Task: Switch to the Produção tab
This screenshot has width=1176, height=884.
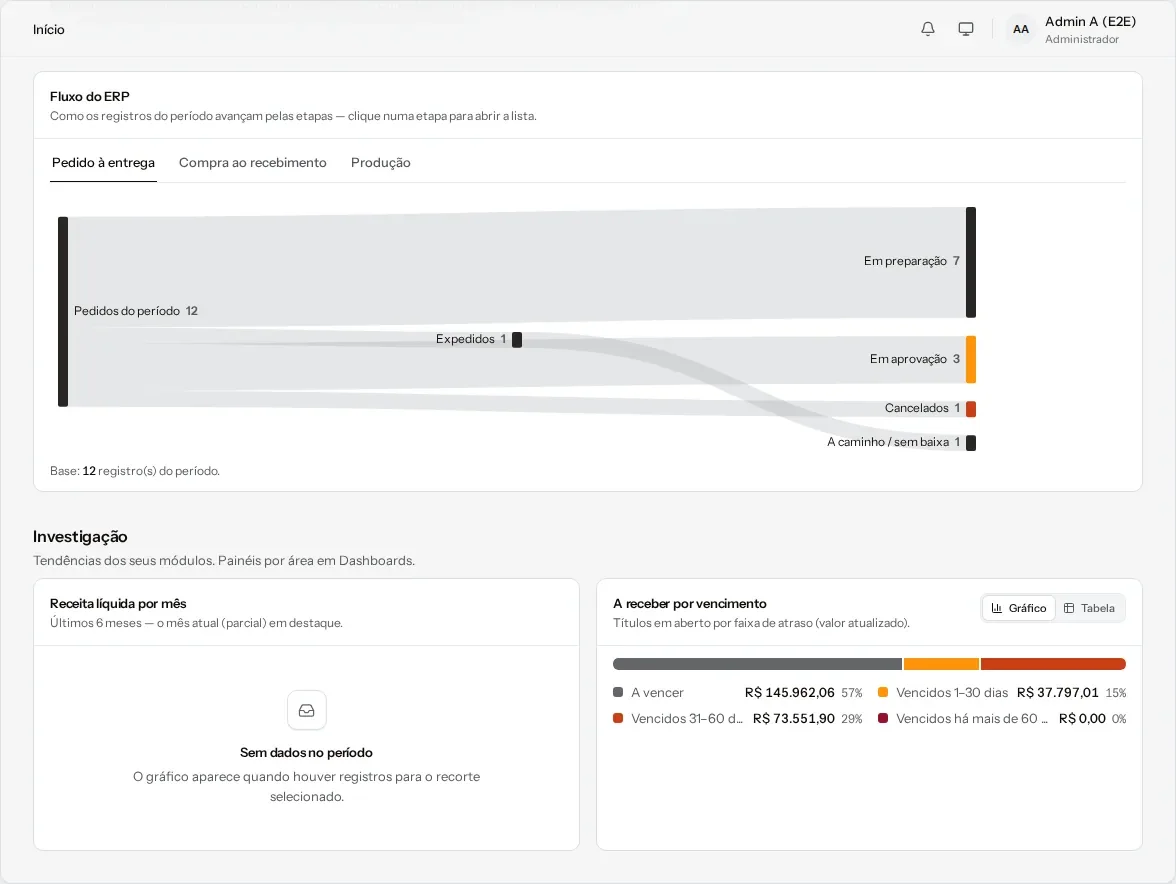Action: pos(380,163)
